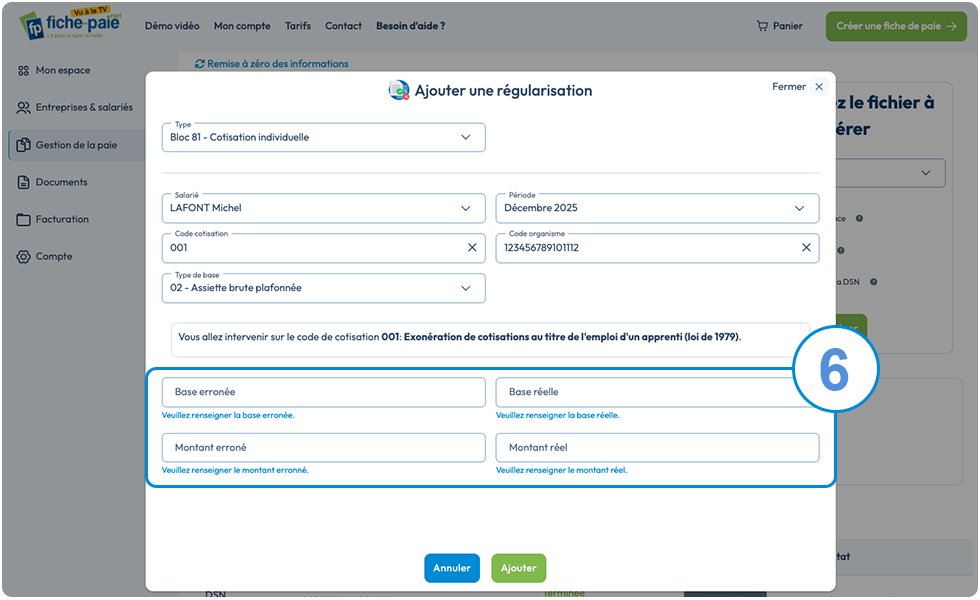The width and height of the screenshot is (980, 600).
Task: Expand the Période dropdown showing Décembre 2025
Action: pyautogui.click(x=657, y=208)
